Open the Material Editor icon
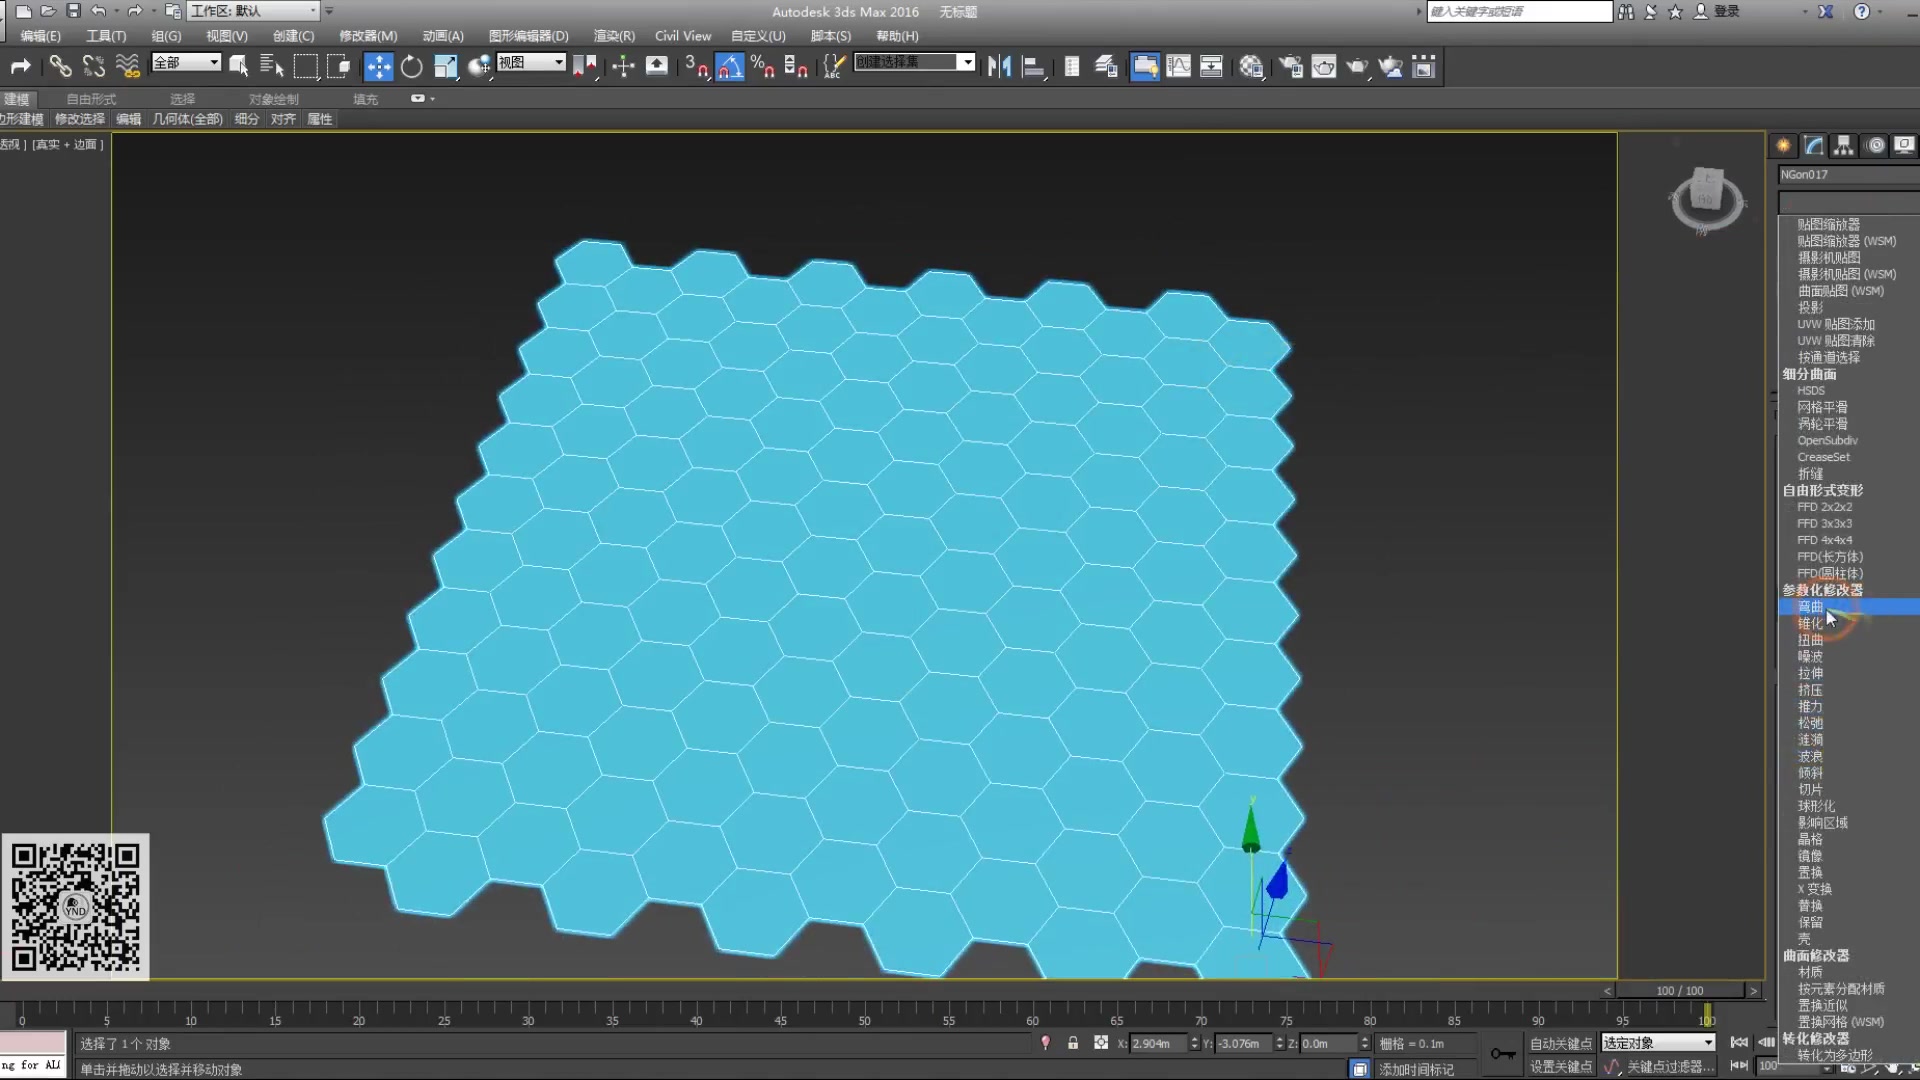 click(1251, 67)
